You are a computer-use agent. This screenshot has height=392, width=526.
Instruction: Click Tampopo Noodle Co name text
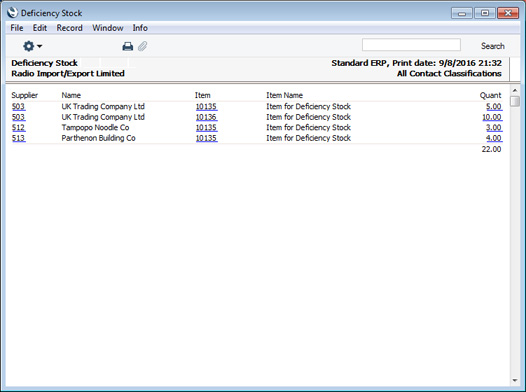(x=95, y=127)
